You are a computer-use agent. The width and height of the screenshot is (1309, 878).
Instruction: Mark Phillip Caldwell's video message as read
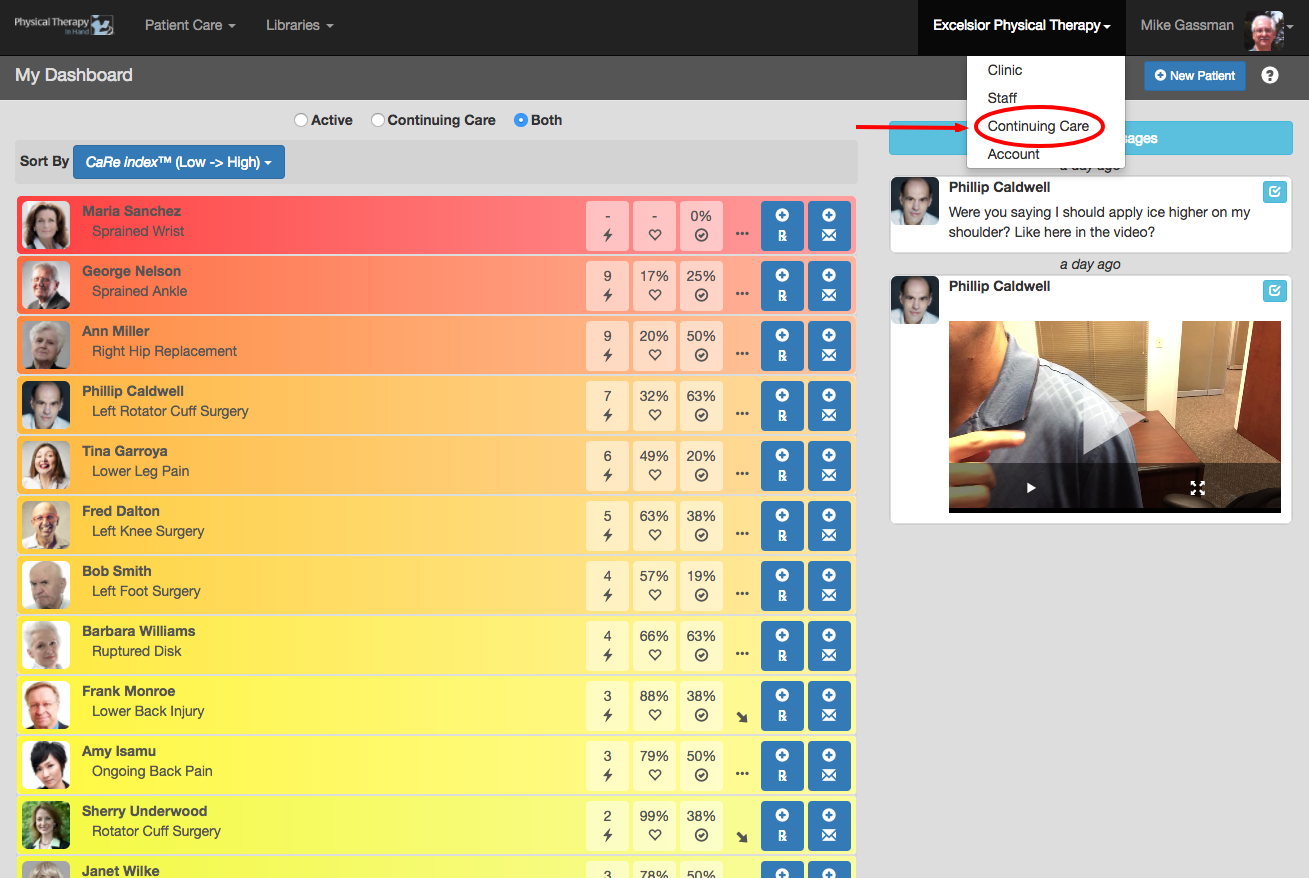click(1274, 290)
